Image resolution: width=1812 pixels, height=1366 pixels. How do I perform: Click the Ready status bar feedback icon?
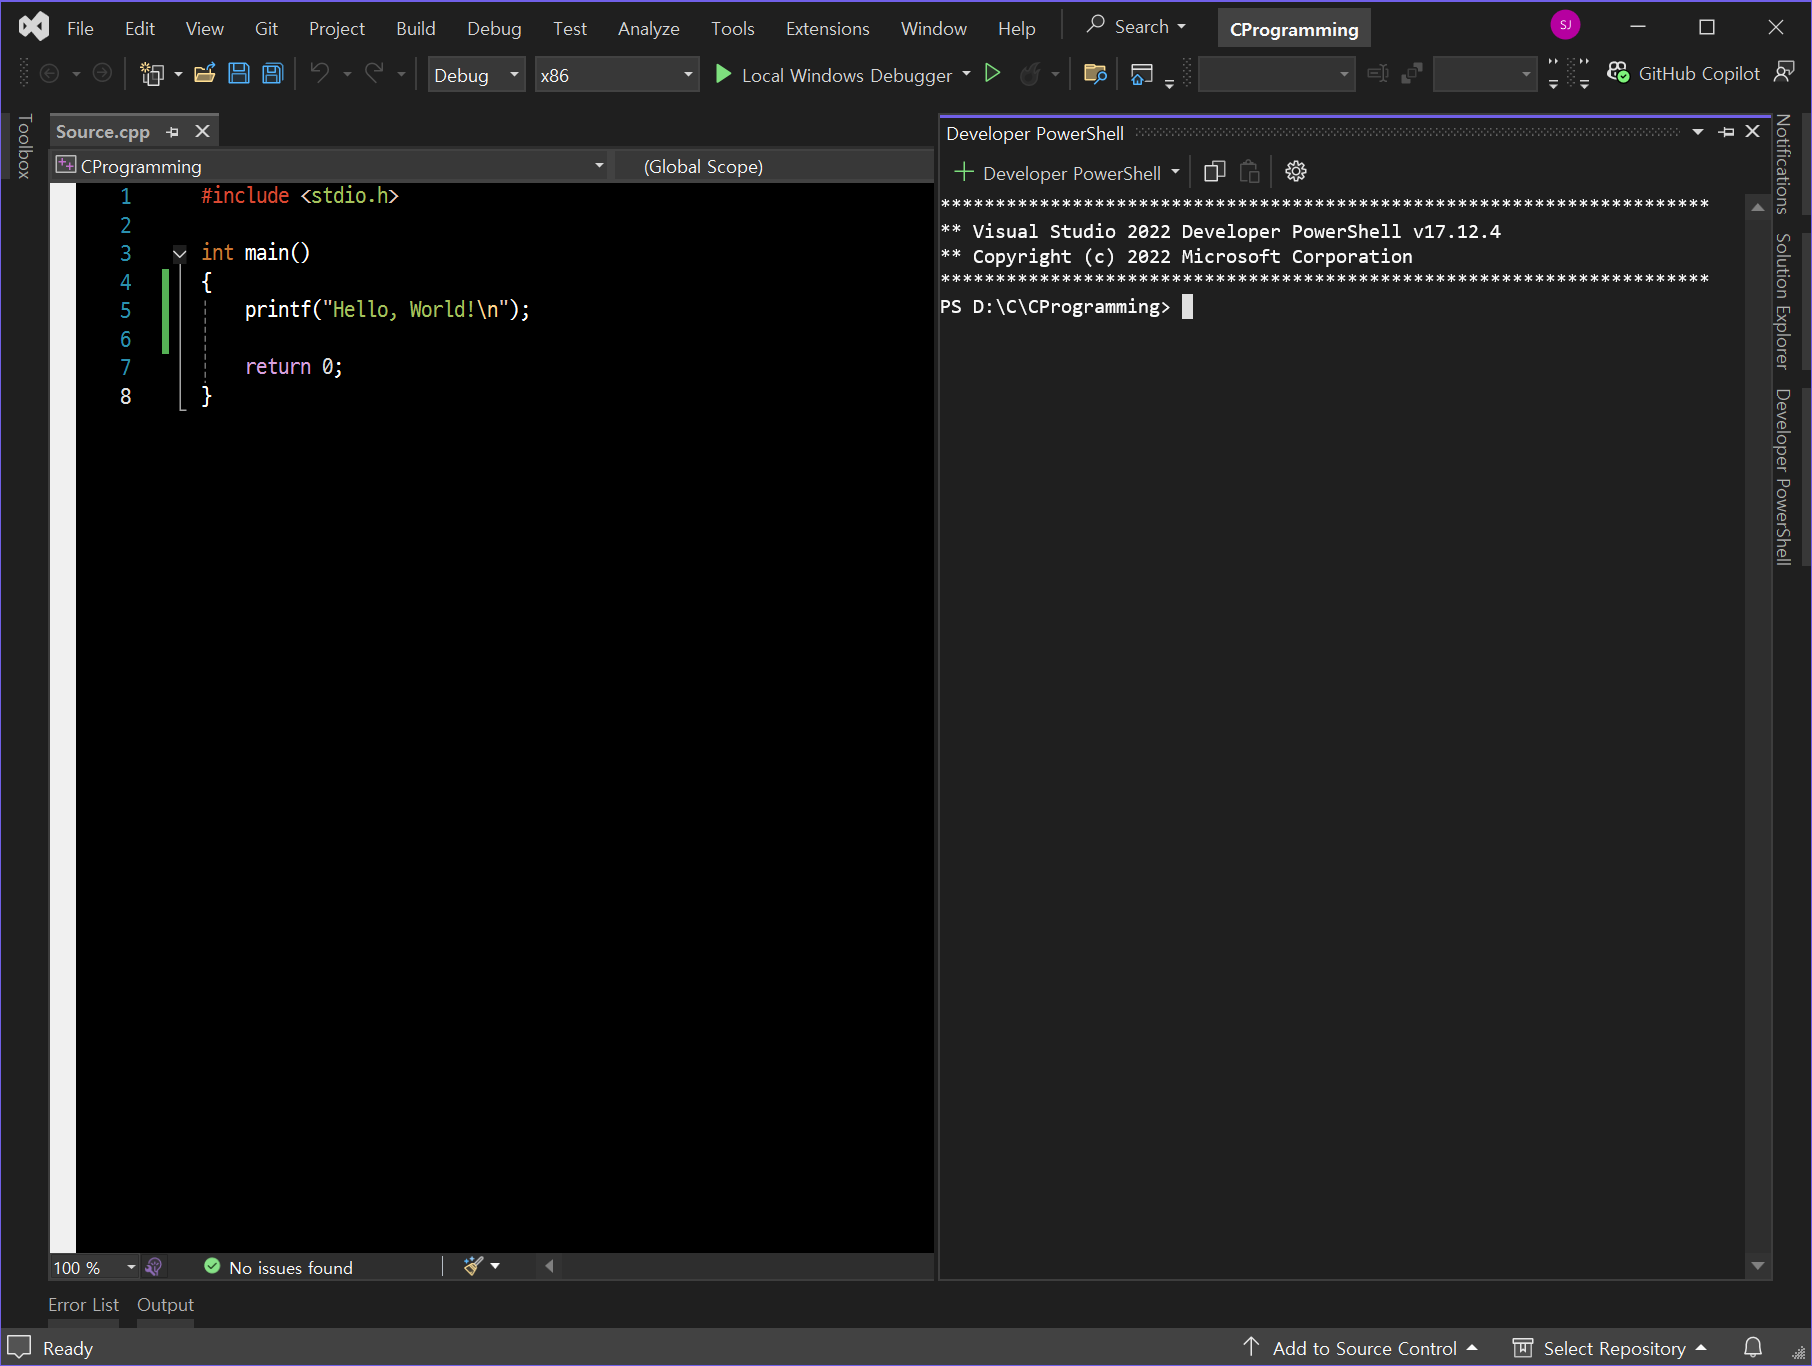(20, 1347)
